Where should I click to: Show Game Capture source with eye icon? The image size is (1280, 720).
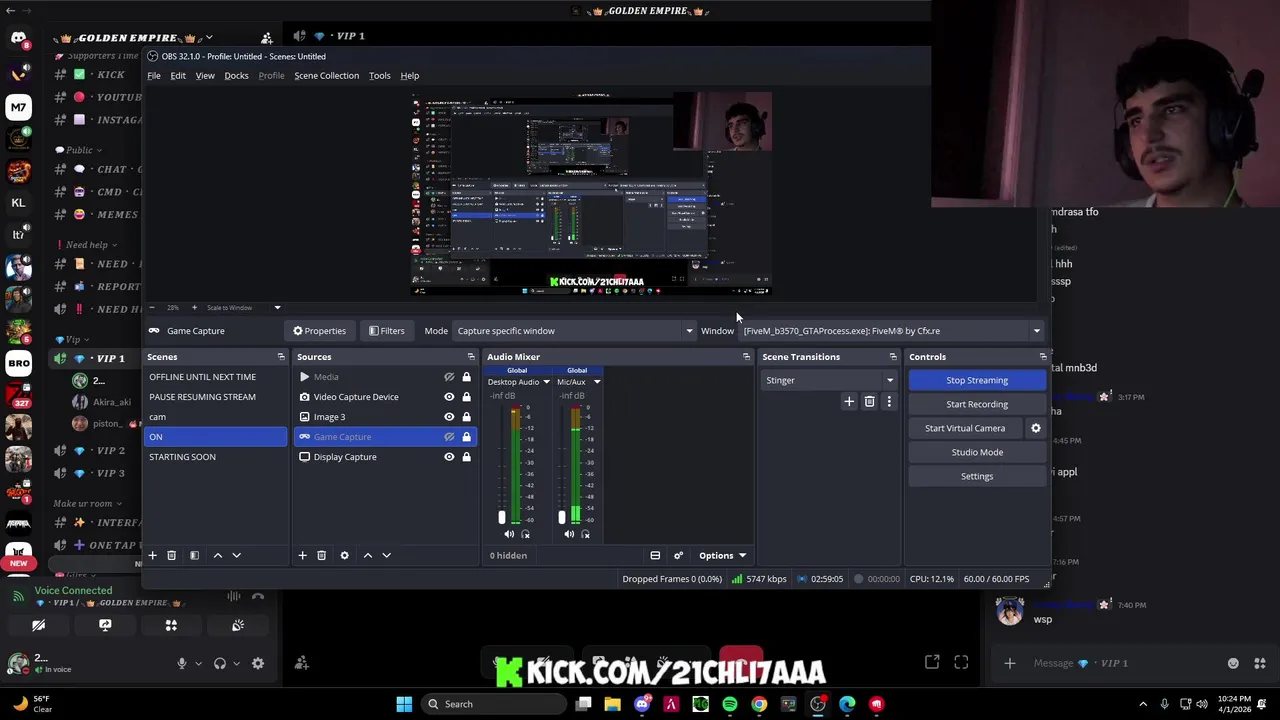click(449, 437)
